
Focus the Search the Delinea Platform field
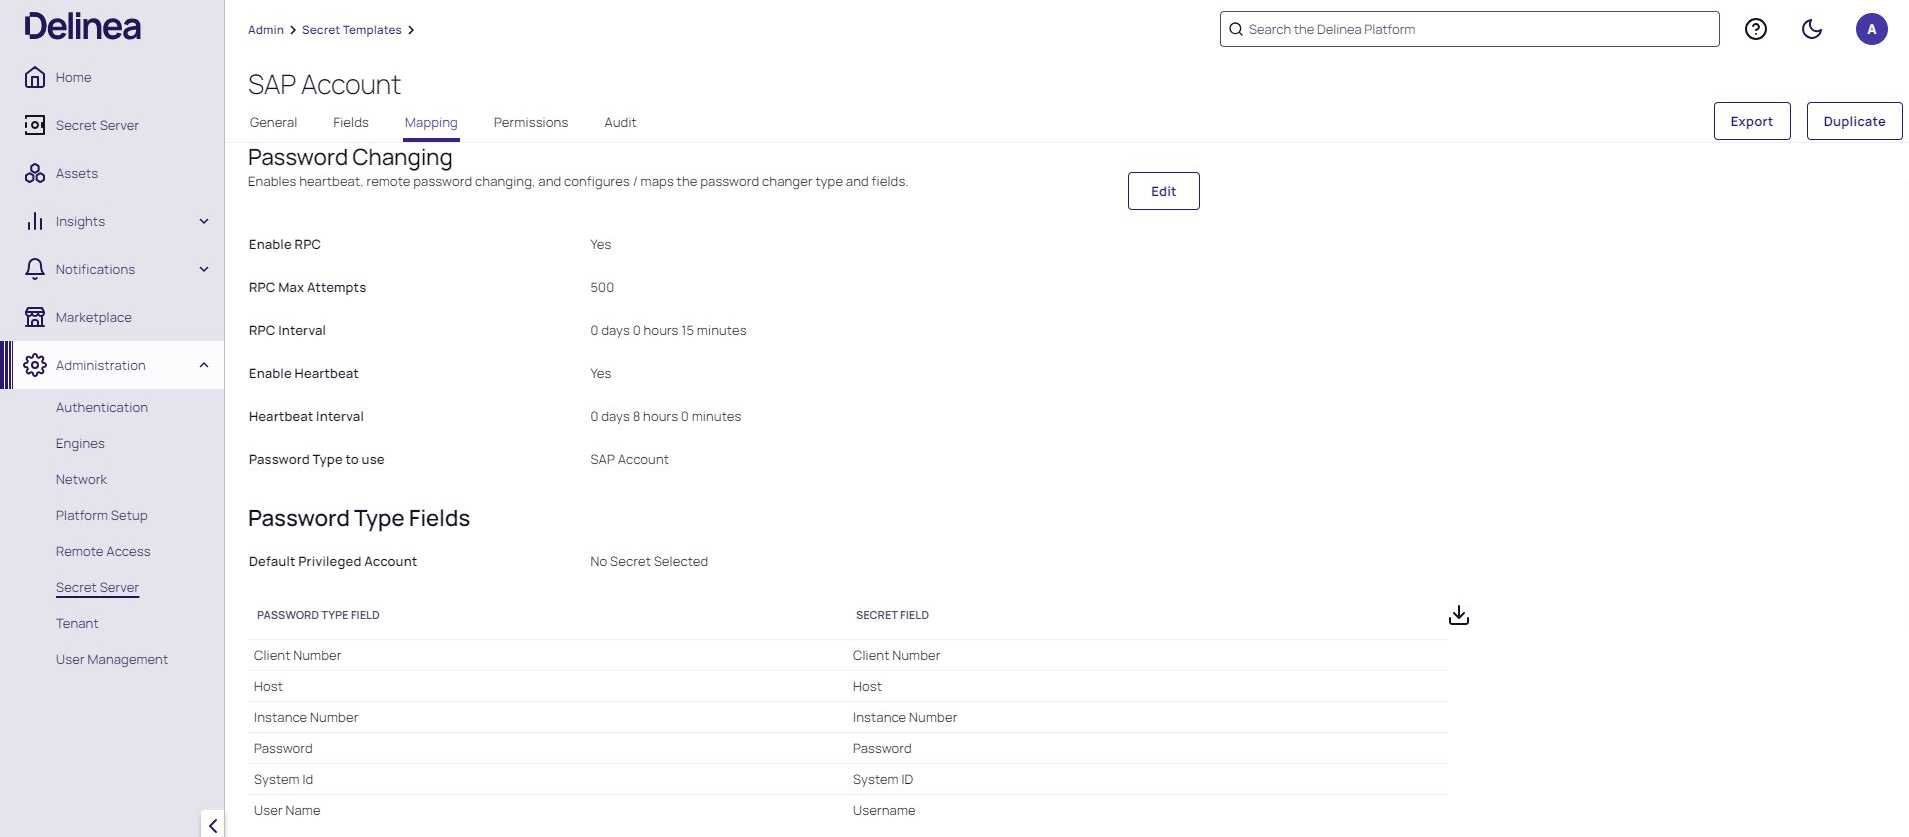click(1470, 29)
